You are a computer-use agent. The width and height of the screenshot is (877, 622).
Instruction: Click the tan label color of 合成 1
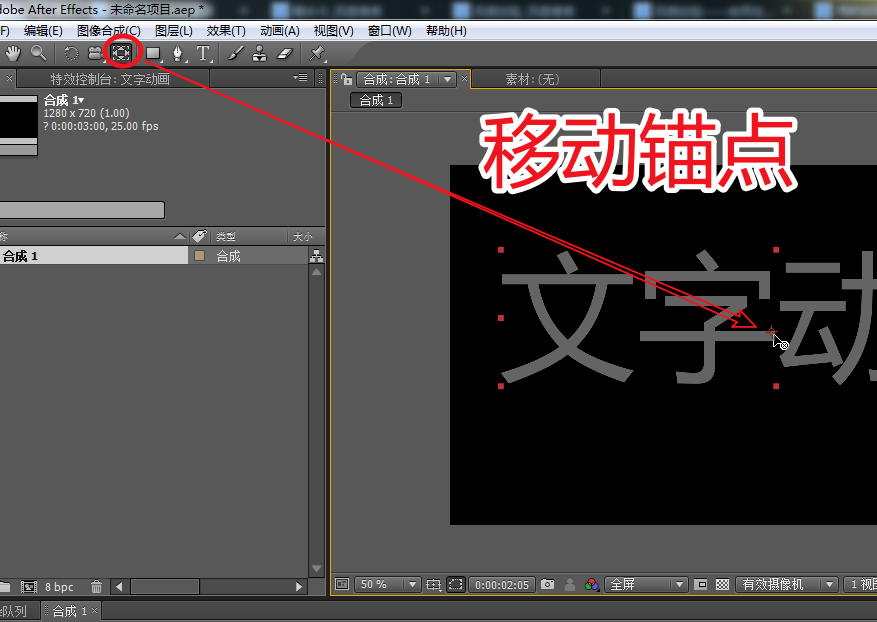(199, 256)
